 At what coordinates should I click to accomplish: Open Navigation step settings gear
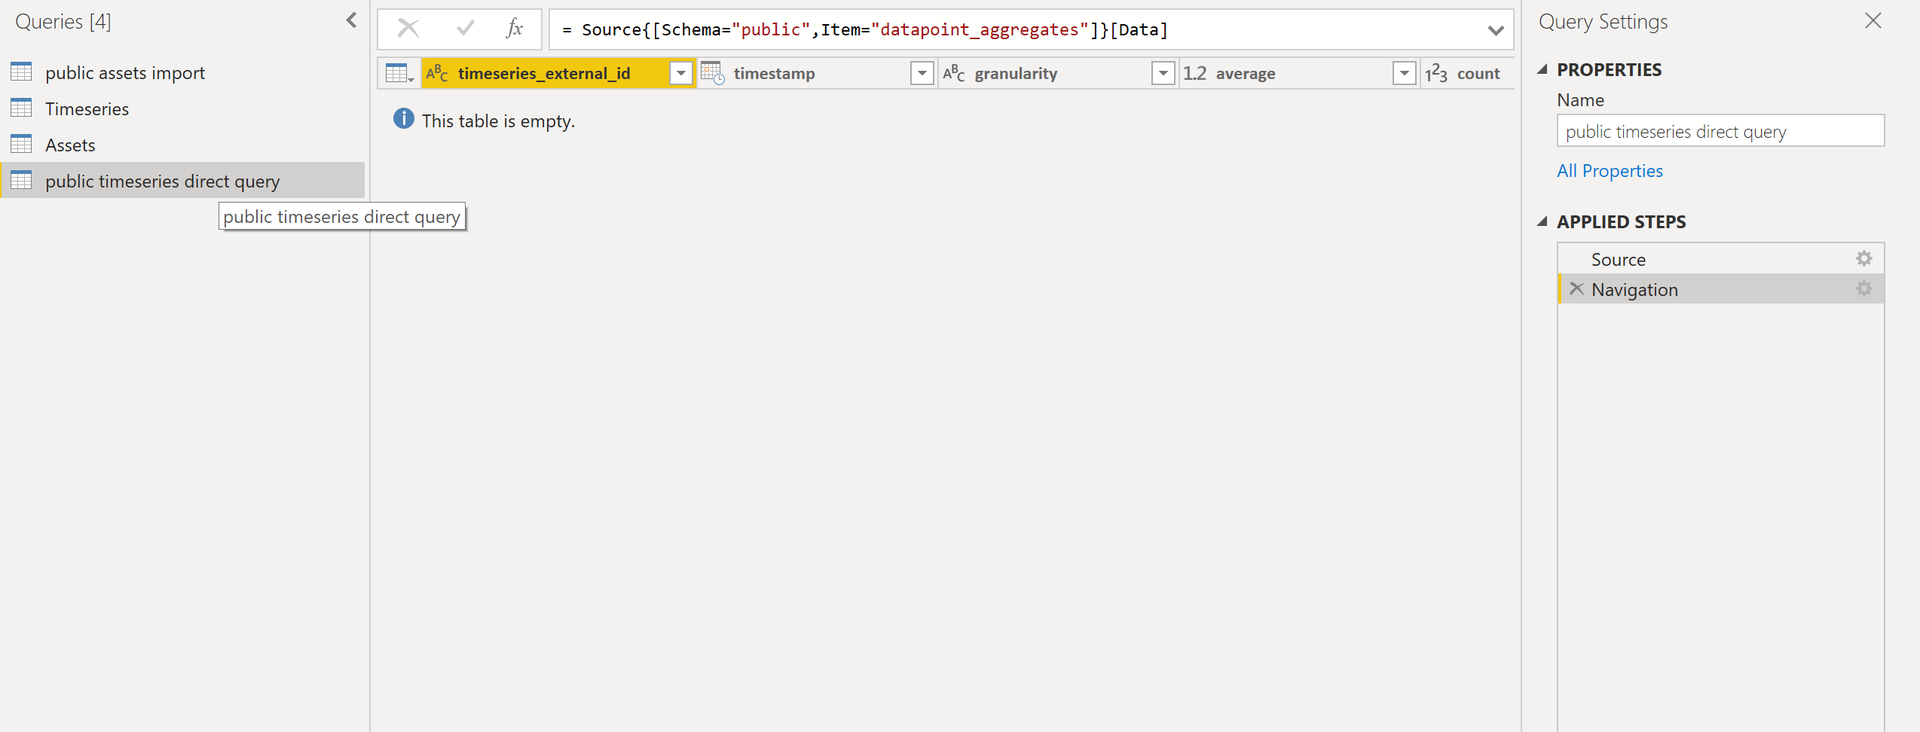coord(1864,289)
